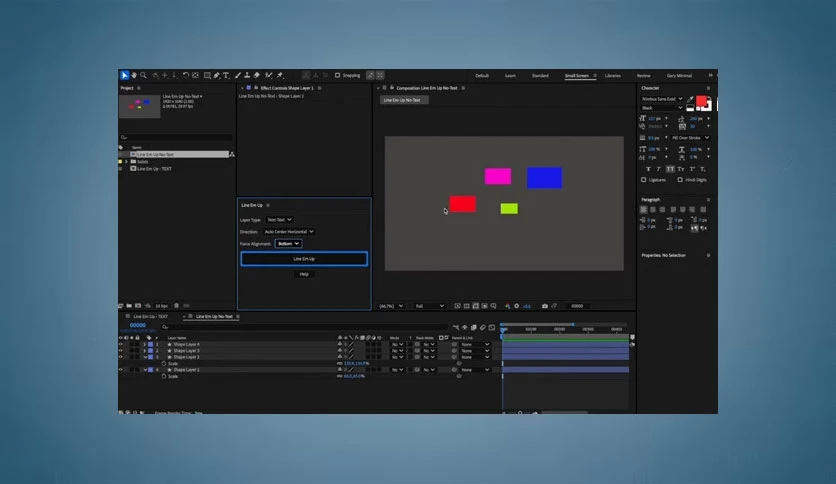Toggle the Snapping checkbox
Screen dimensions: 836x484
coord(337,75)
